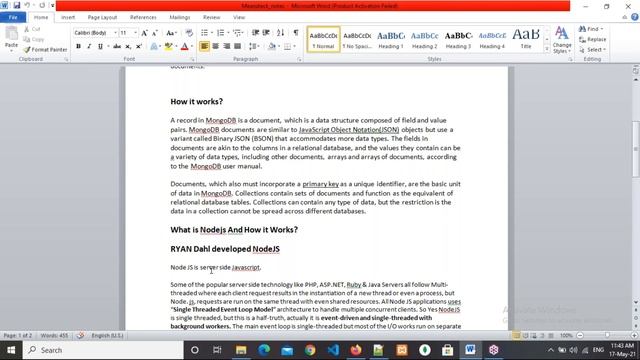640x360 pixels.
Task: Toggle Subscript formatting
Action: pyautogui.click(x=128, y=47)
